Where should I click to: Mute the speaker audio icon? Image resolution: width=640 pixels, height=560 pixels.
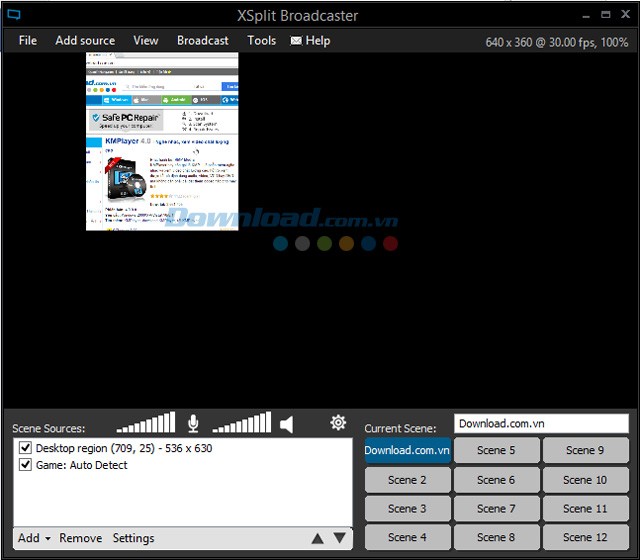[287, 424]
